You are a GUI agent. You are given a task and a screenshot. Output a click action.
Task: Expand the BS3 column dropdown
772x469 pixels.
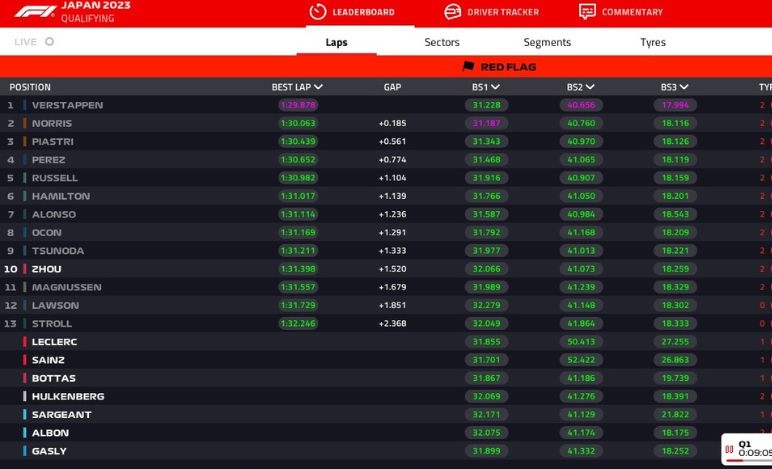(x=683, y=87)
